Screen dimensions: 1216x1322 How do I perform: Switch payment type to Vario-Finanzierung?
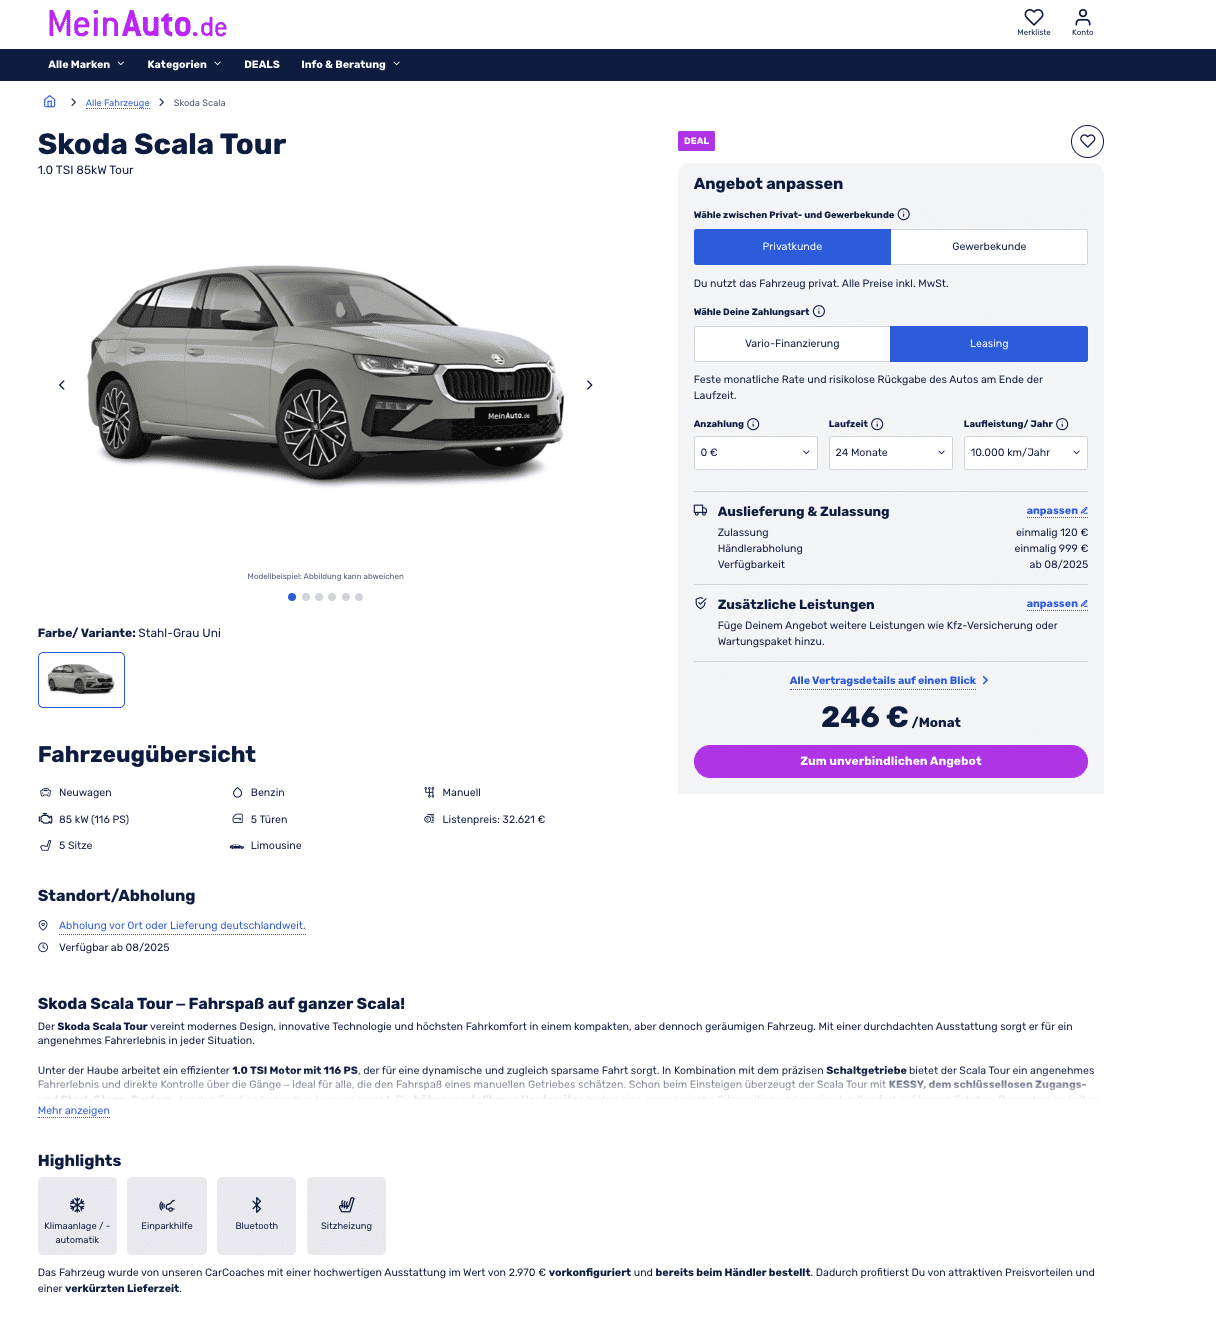[792, 344]
